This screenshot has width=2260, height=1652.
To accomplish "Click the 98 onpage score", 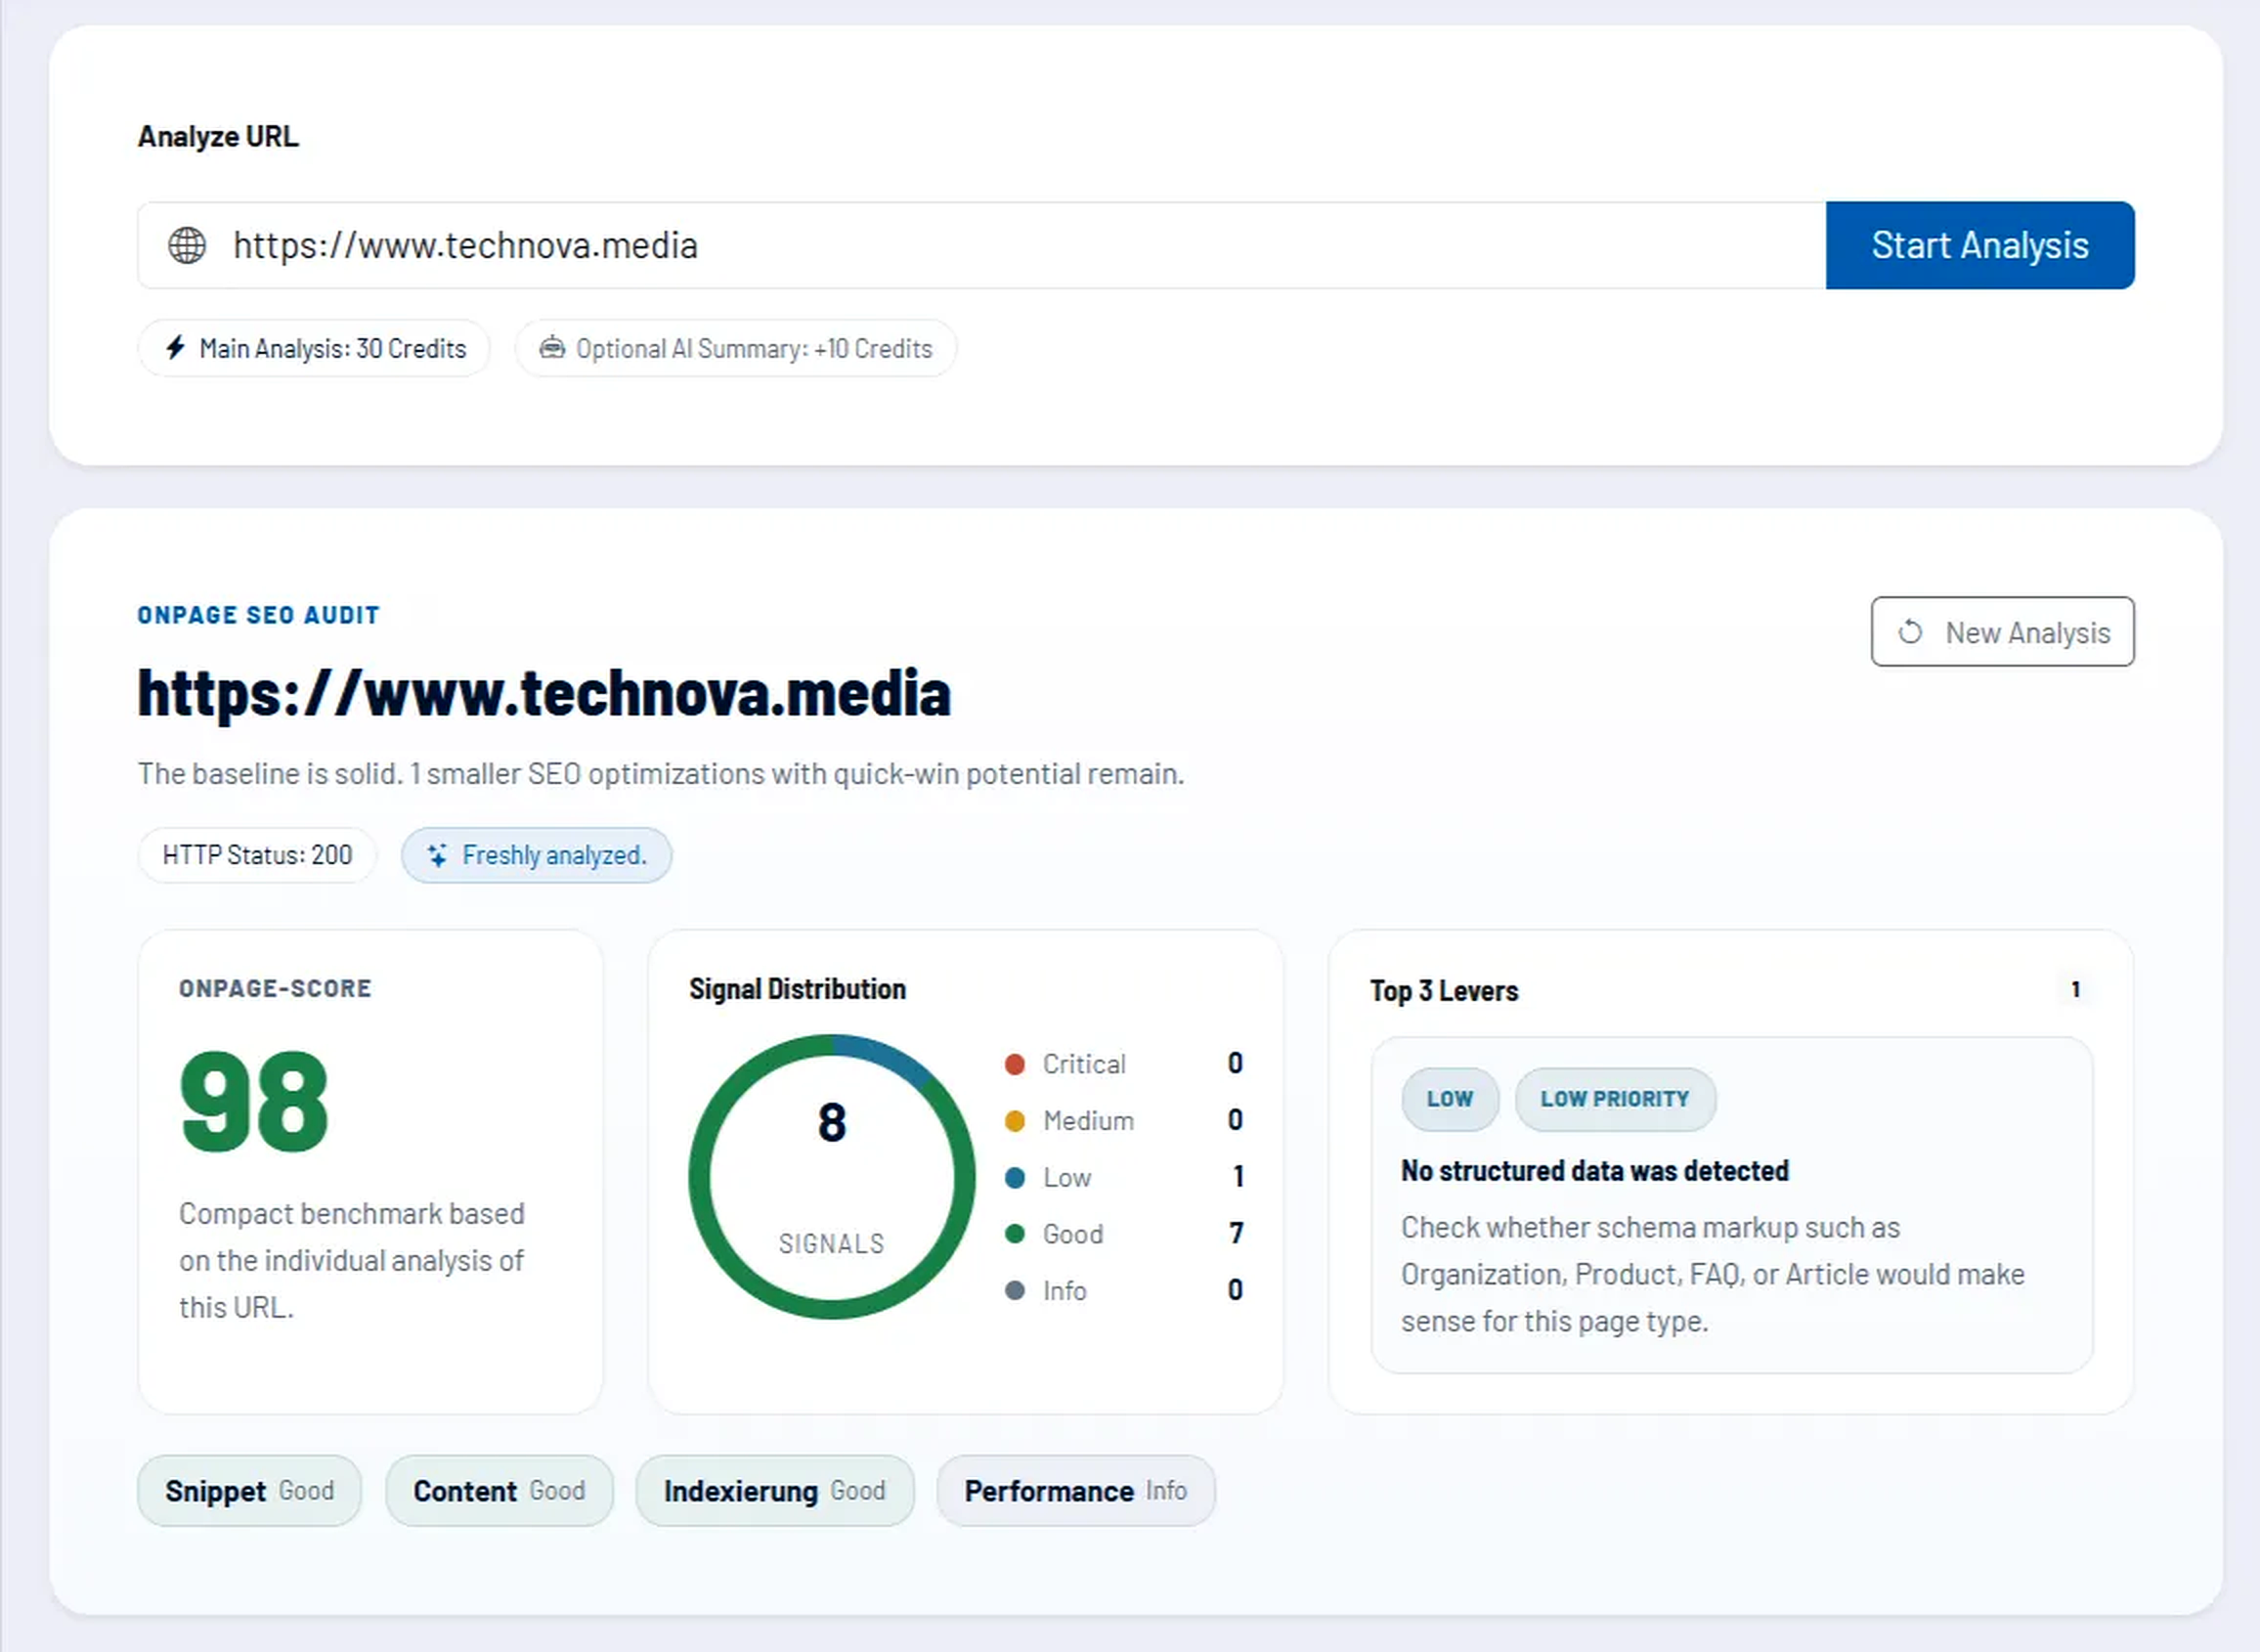I will pyautogui.click(x=254, y=1101).
